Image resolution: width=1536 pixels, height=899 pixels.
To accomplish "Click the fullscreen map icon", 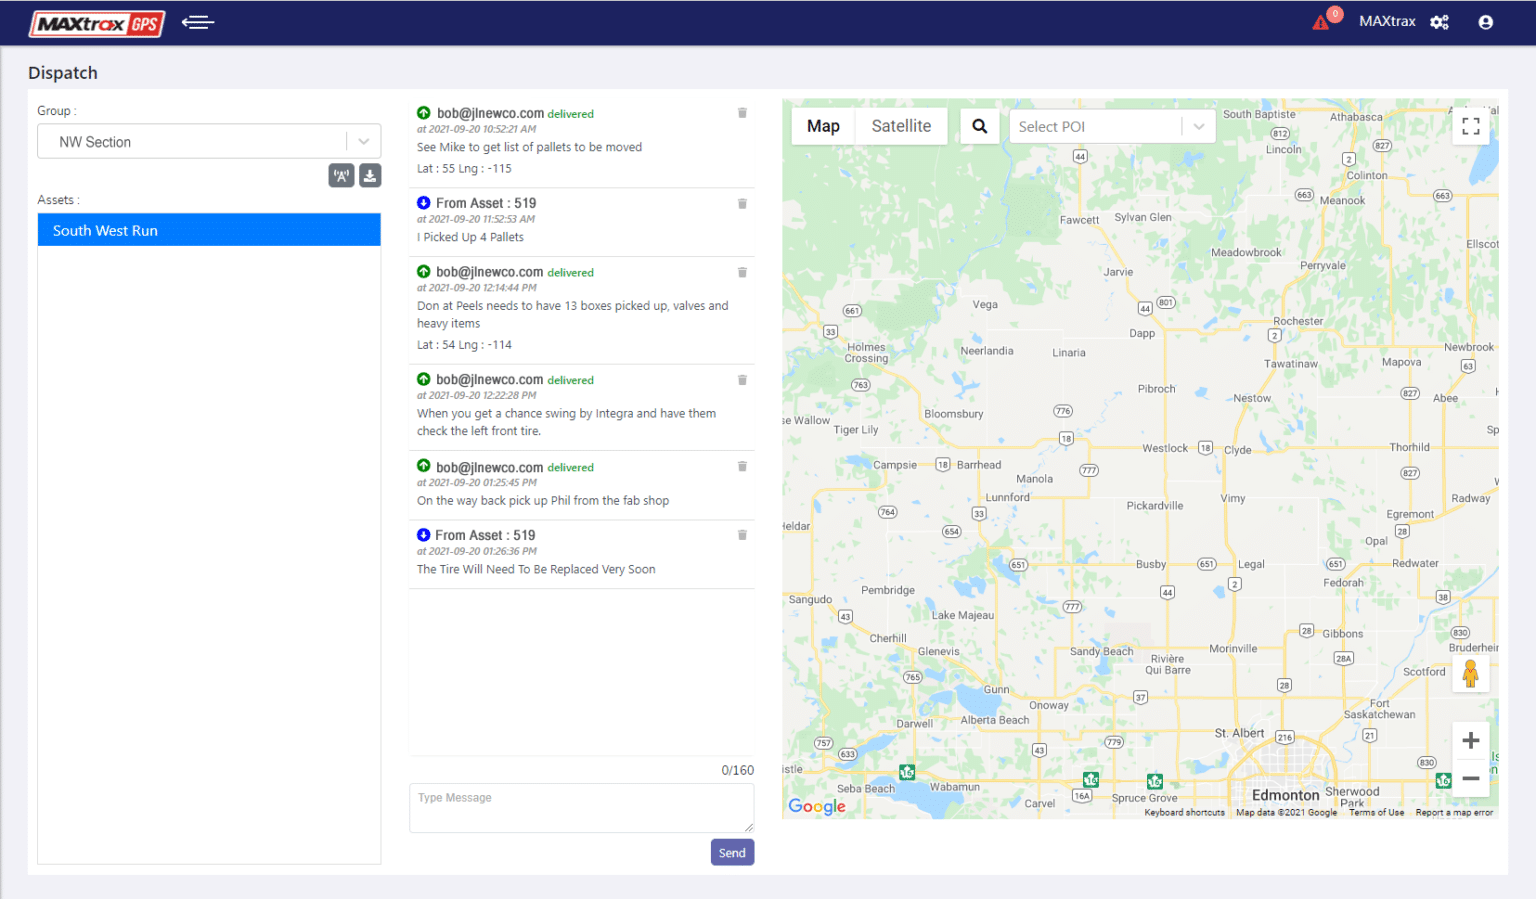I will click(x=1471, y=125).
